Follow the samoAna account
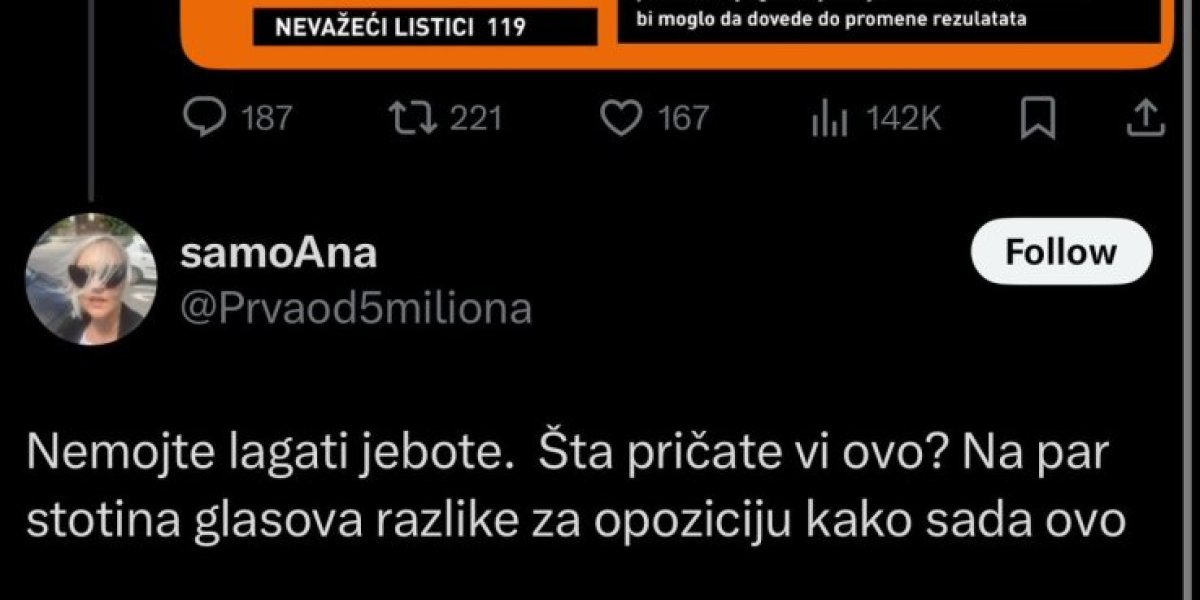The width and height of the screenshot is (1200, 600). tap(1061, 252)
